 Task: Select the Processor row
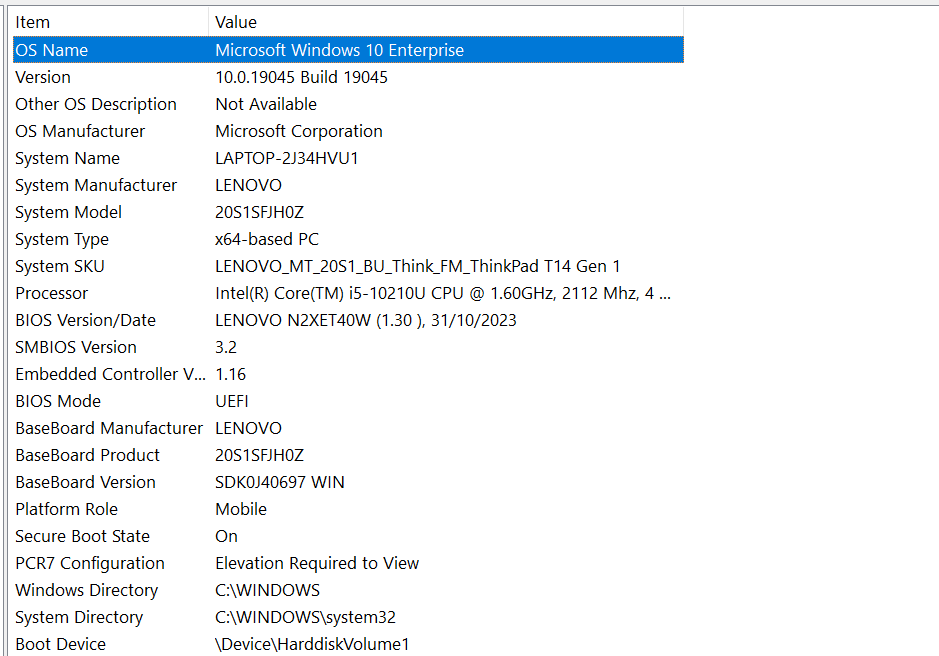pyautogui.click(x=348, y=293)
